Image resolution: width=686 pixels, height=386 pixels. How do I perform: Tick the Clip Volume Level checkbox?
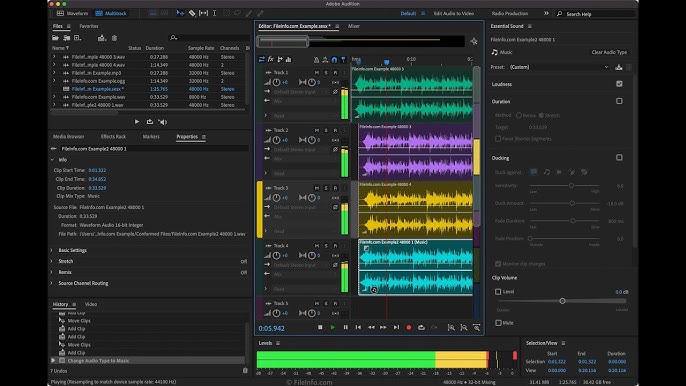498,291
